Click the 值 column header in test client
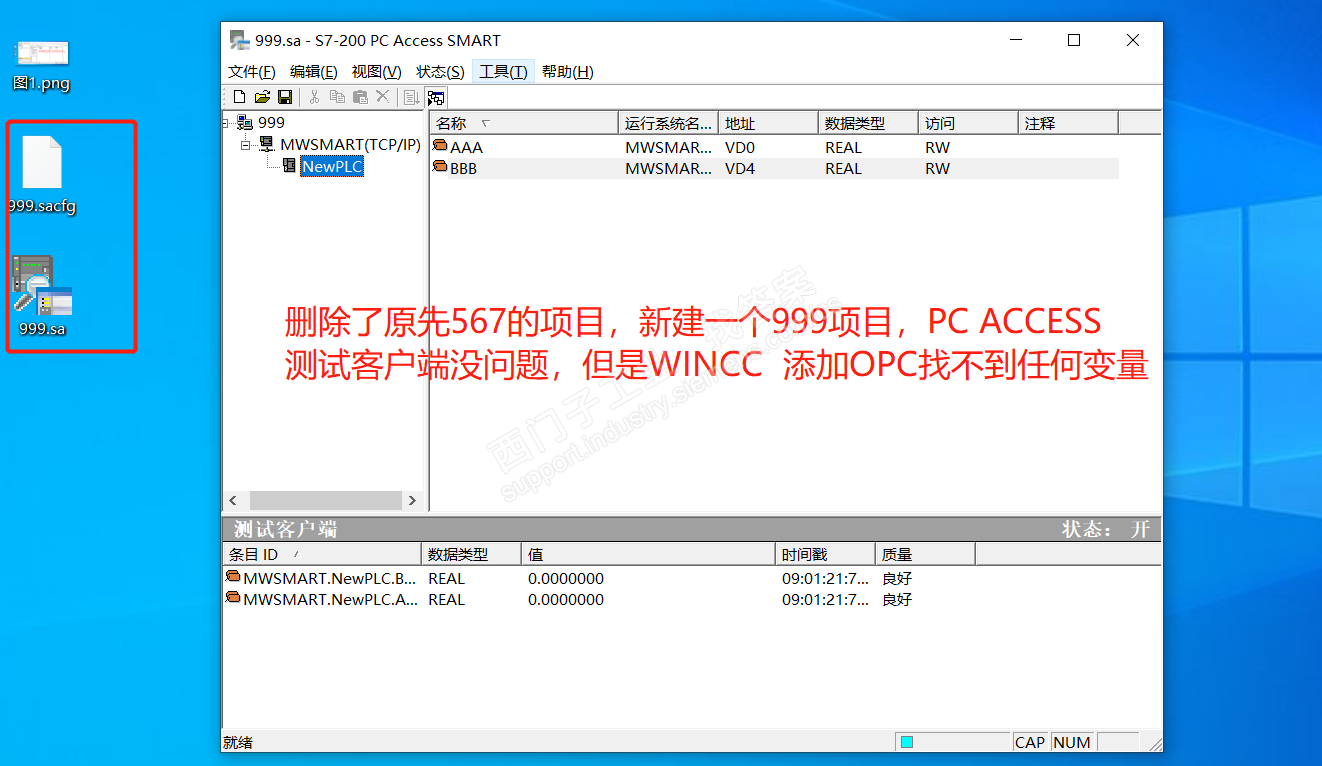 pyautogui.click(x=648, y=554)
